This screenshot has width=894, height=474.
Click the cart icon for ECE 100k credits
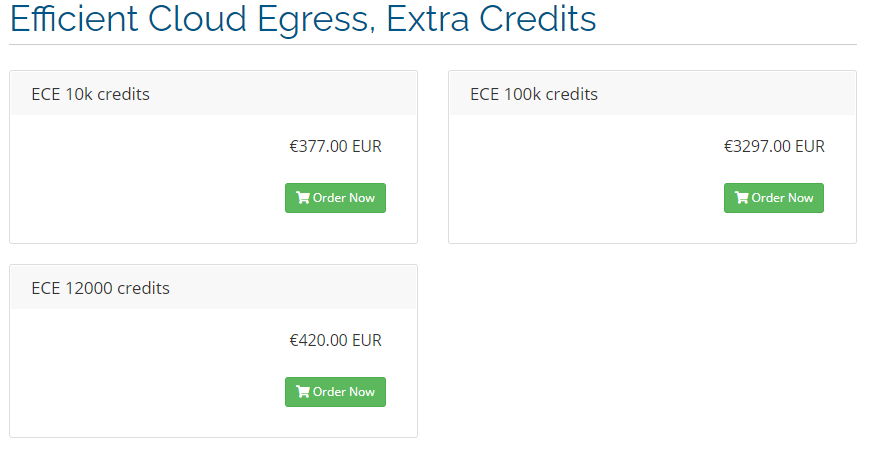coord(741,198)
